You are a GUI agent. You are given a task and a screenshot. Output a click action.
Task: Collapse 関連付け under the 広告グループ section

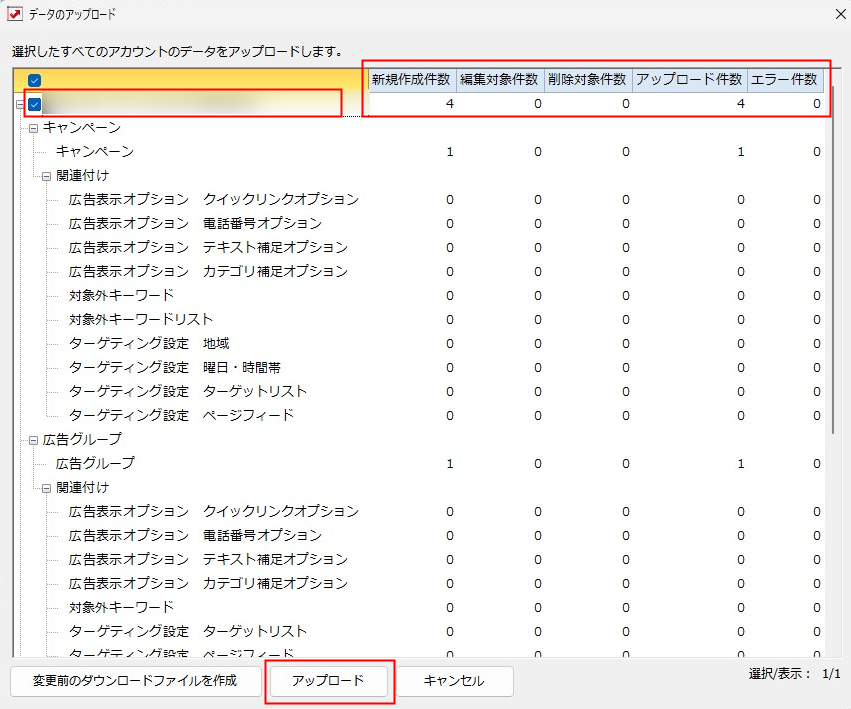pos(46,488)
